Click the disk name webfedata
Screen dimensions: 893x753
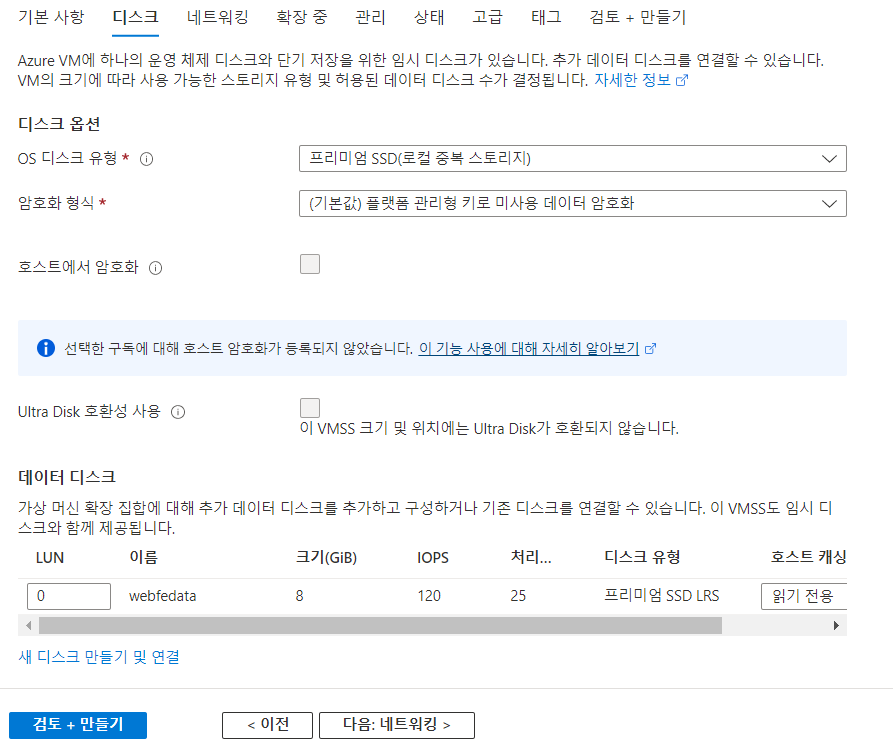(163, 596)
